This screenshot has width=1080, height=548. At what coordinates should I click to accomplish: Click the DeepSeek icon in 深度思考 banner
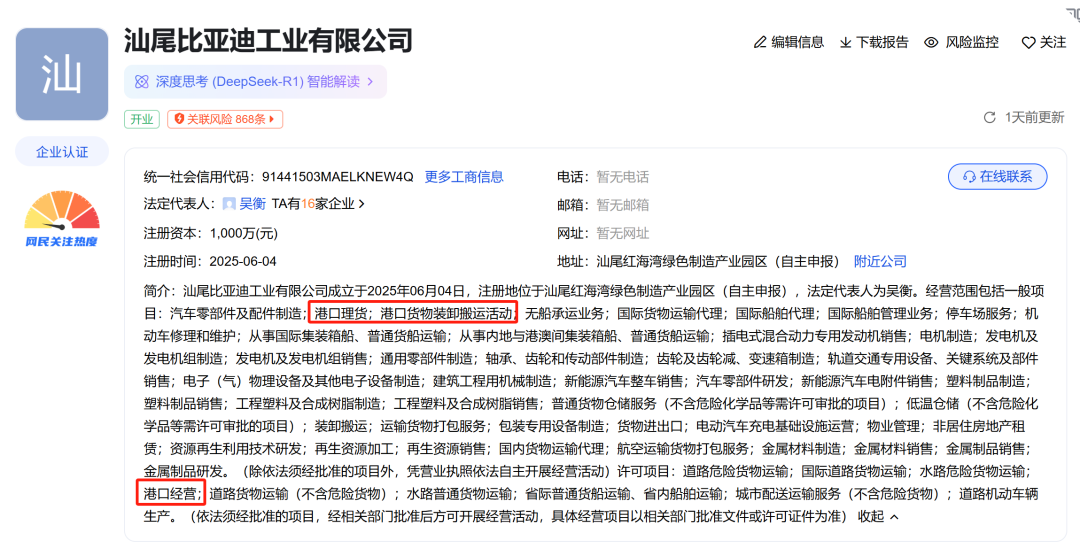coord(142,82)
